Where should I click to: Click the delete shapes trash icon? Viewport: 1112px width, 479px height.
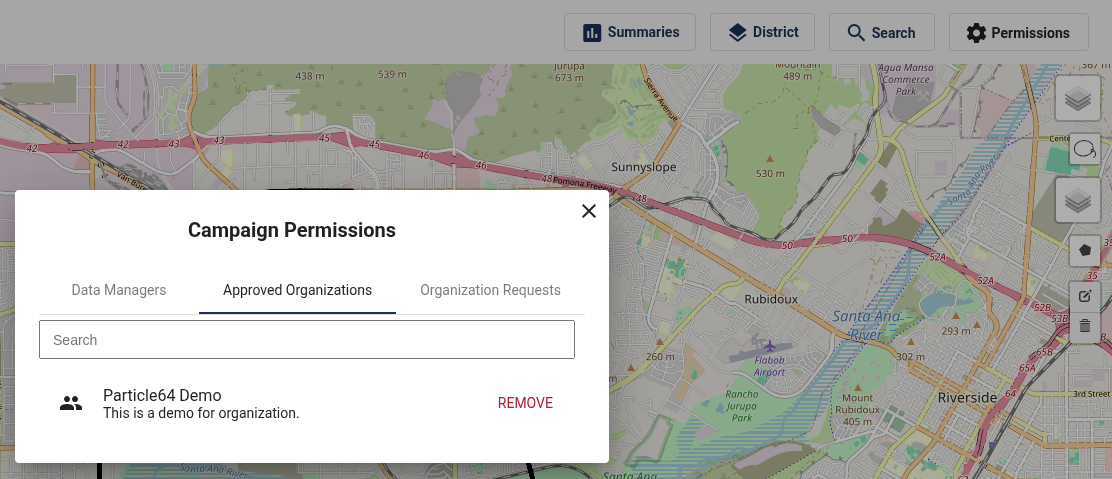(x=1084, y=326)
